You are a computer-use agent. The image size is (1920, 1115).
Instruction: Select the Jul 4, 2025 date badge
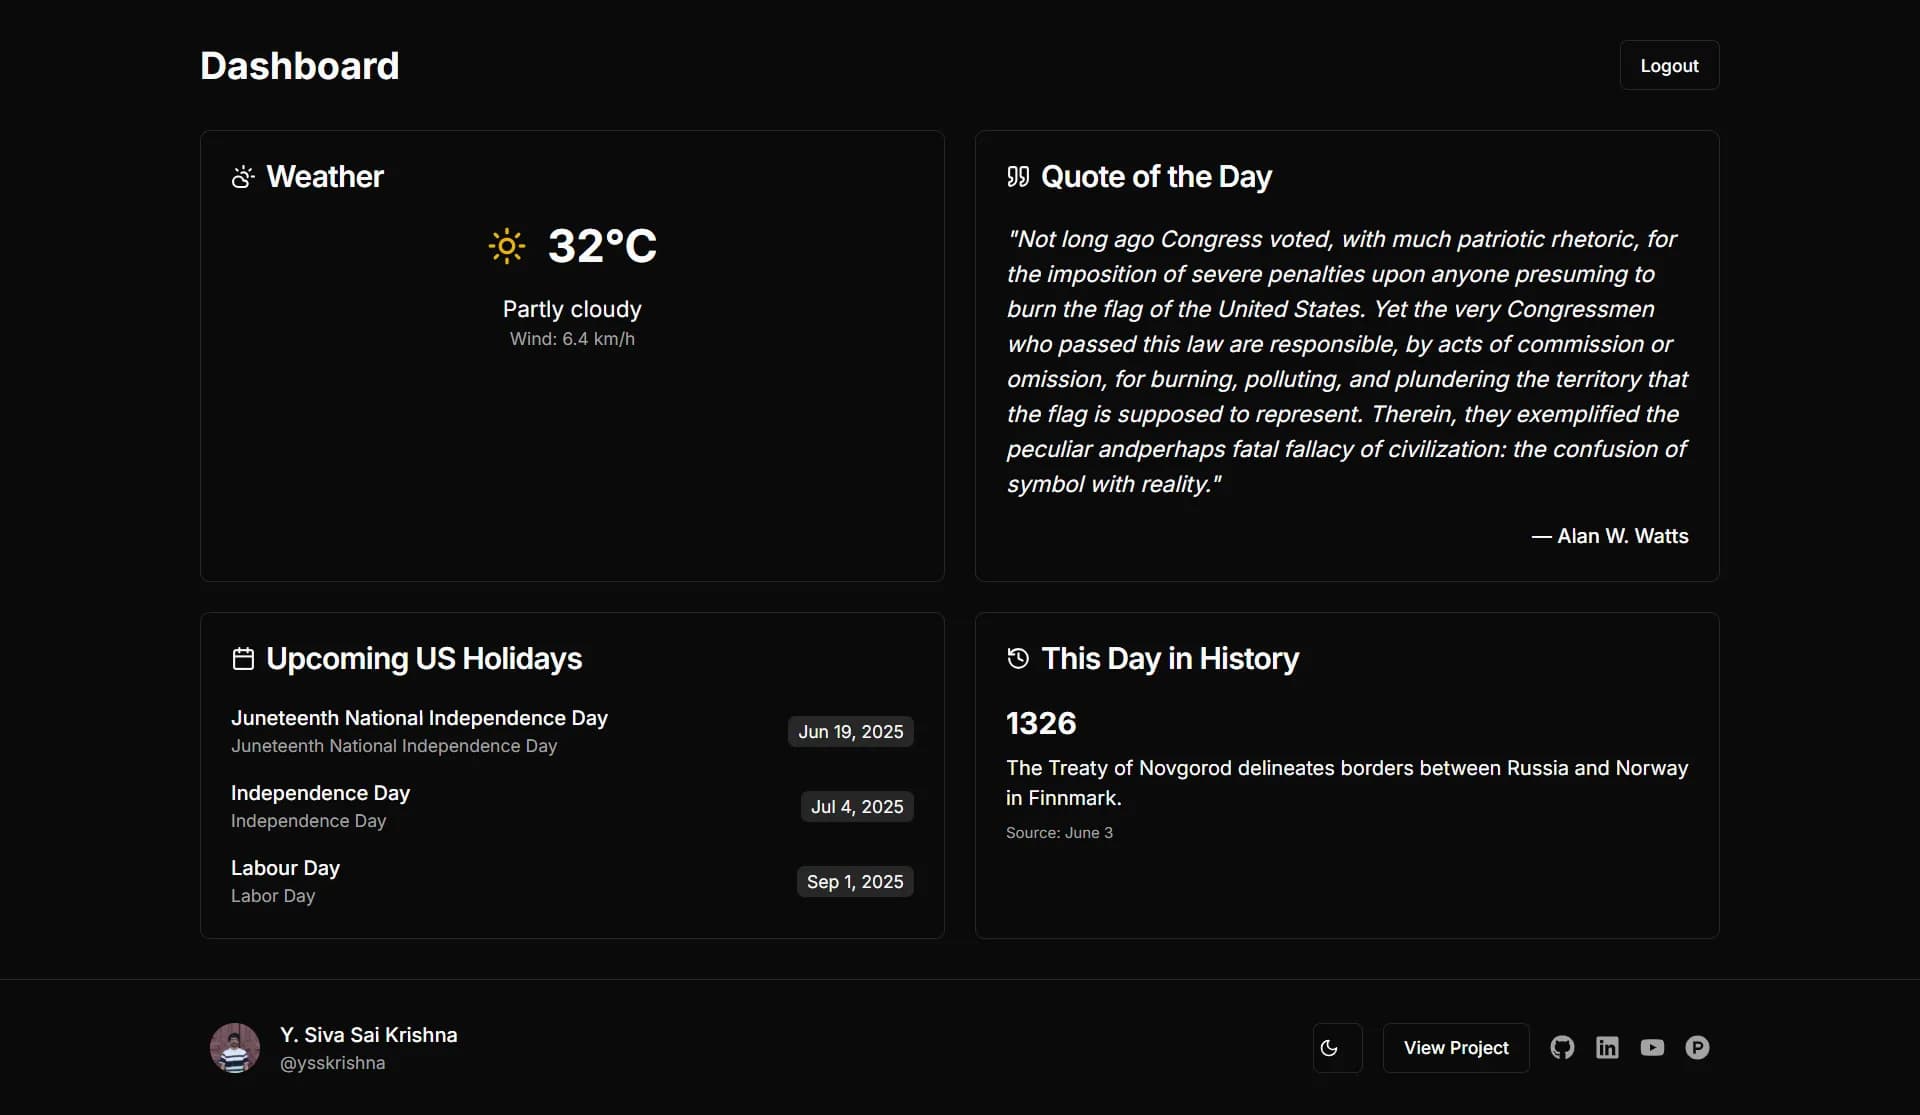point(857,806)
